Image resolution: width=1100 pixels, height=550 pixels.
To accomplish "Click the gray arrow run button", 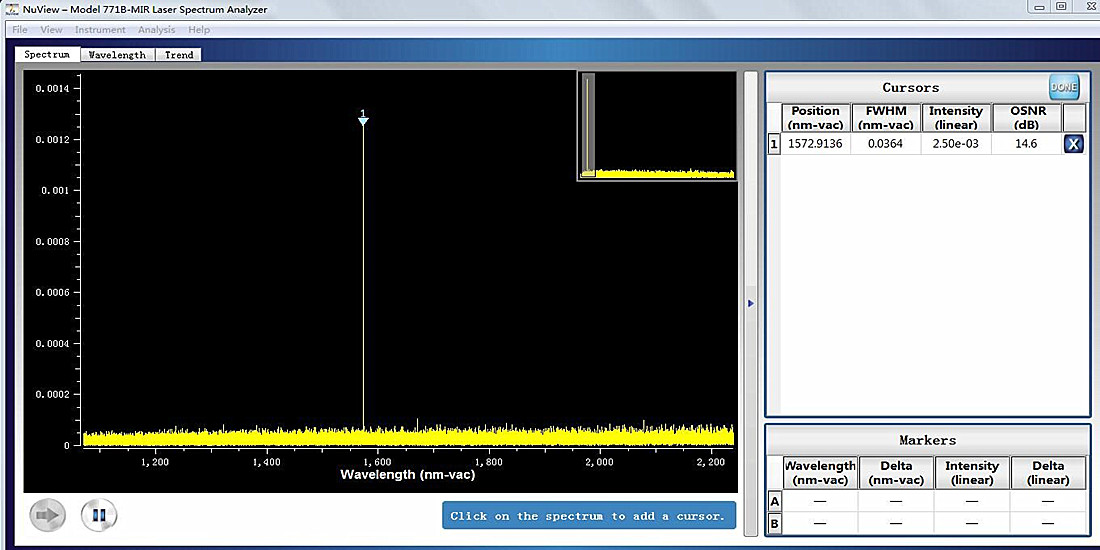I will [x=47, y=515].
